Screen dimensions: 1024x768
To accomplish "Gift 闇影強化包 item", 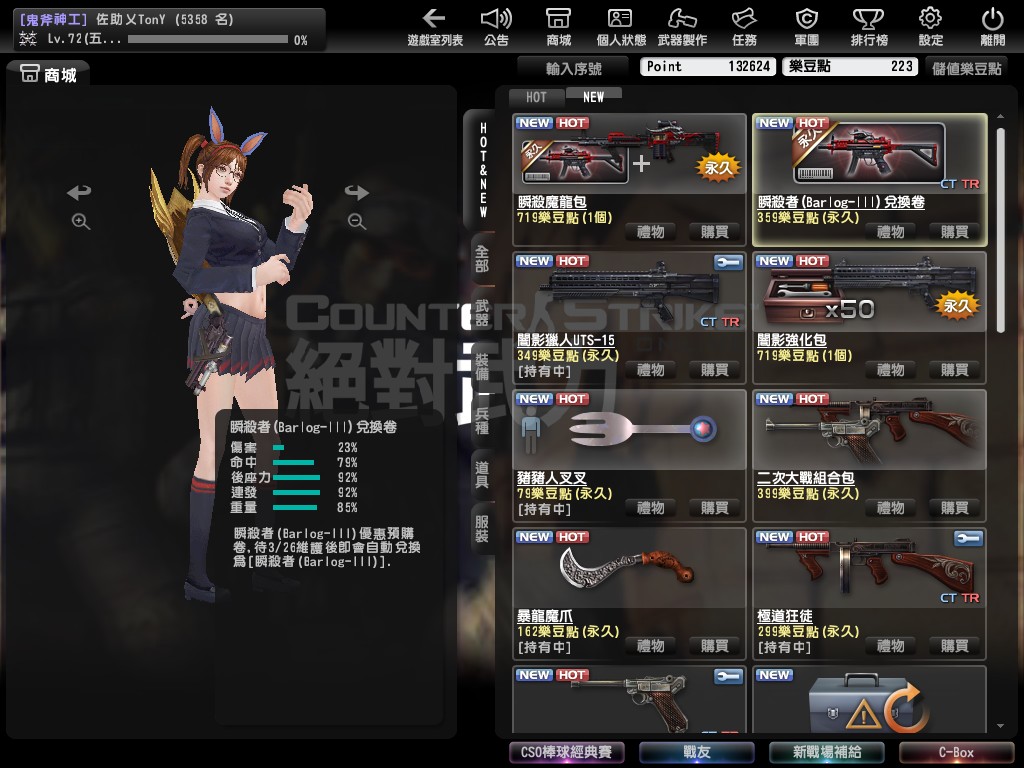I will pos(890,370).
